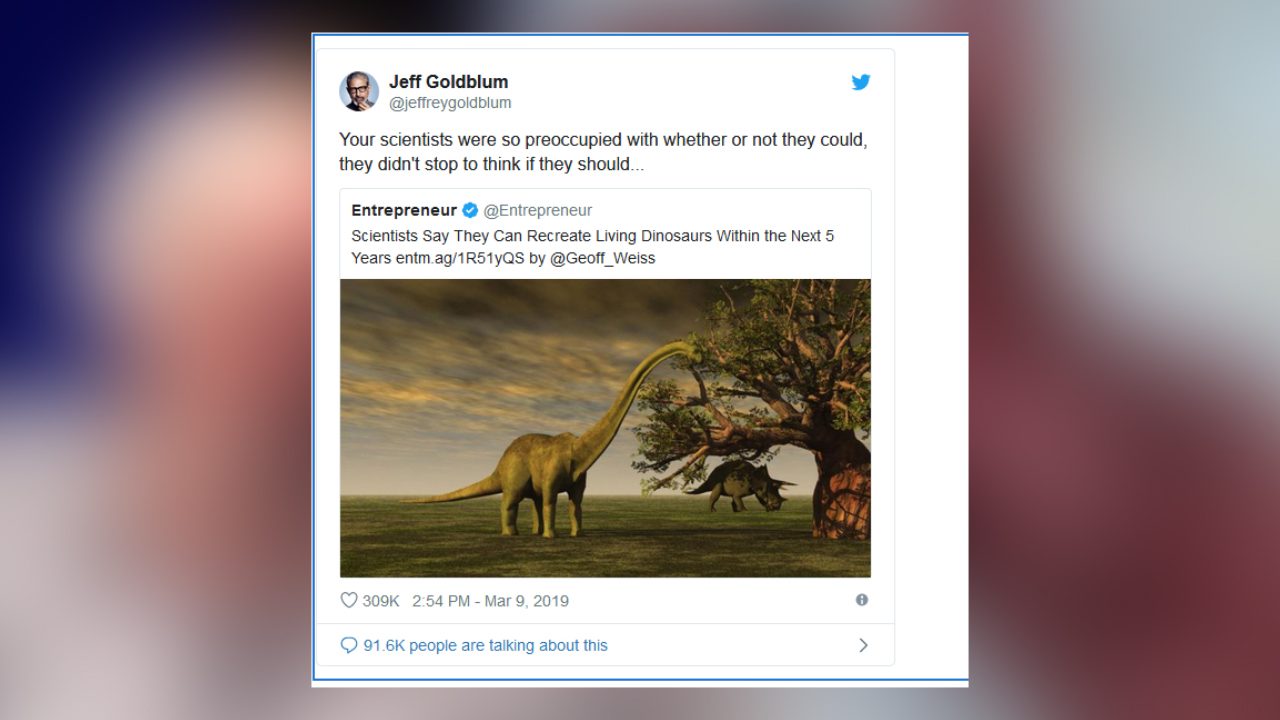Screen dimensions: 1280x720
Task: Click the Twitter bird logo icon
Action: pos(861,82)
